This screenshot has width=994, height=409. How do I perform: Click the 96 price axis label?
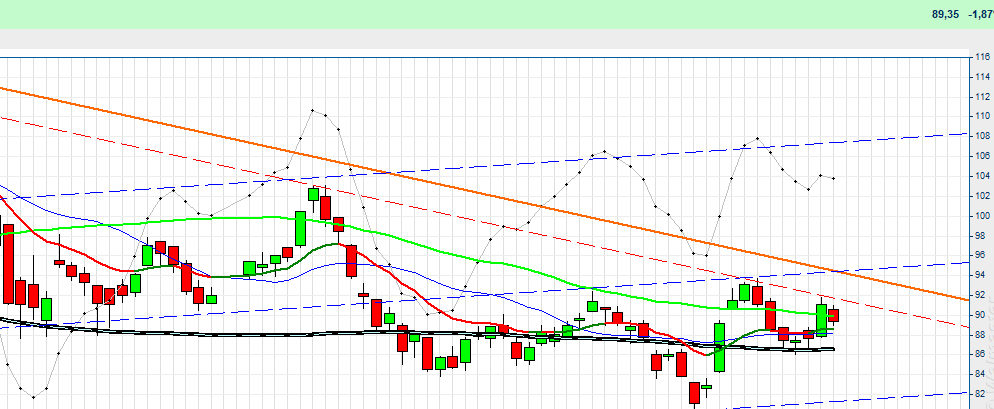tap(981, 255)
